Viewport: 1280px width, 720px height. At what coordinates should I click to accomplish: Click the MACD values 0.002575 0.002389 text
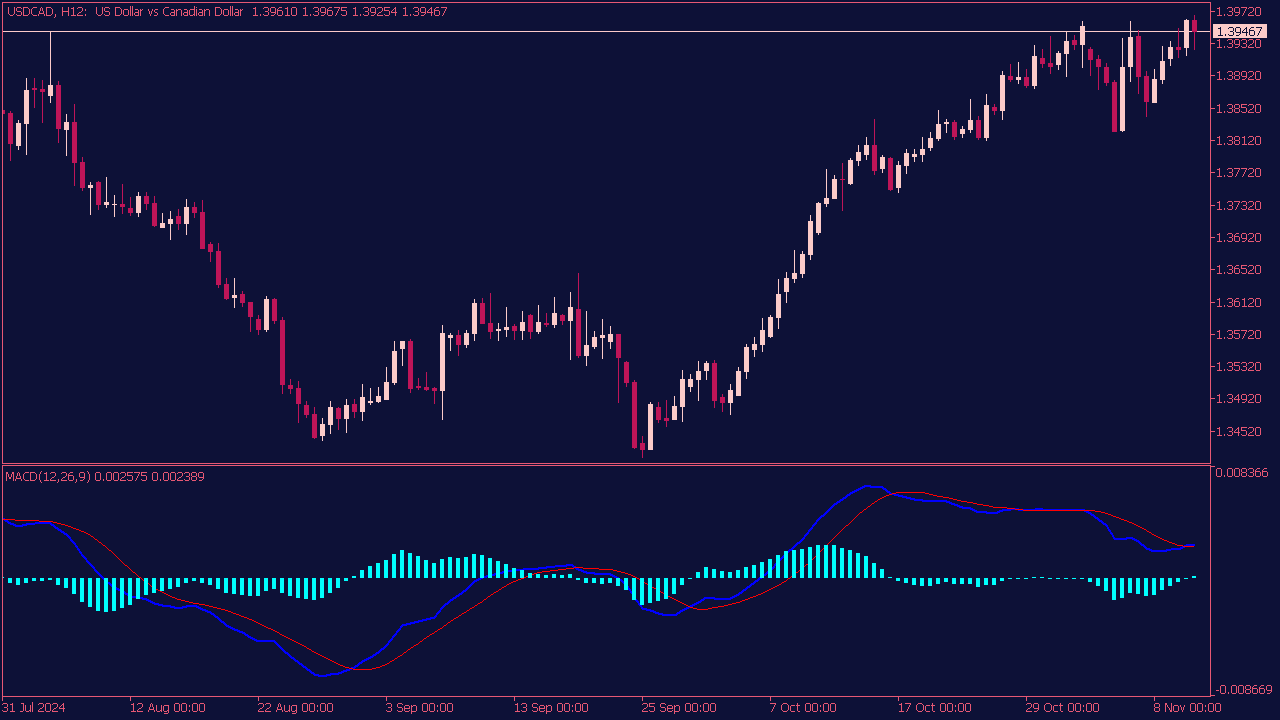(x=150, y=477)
